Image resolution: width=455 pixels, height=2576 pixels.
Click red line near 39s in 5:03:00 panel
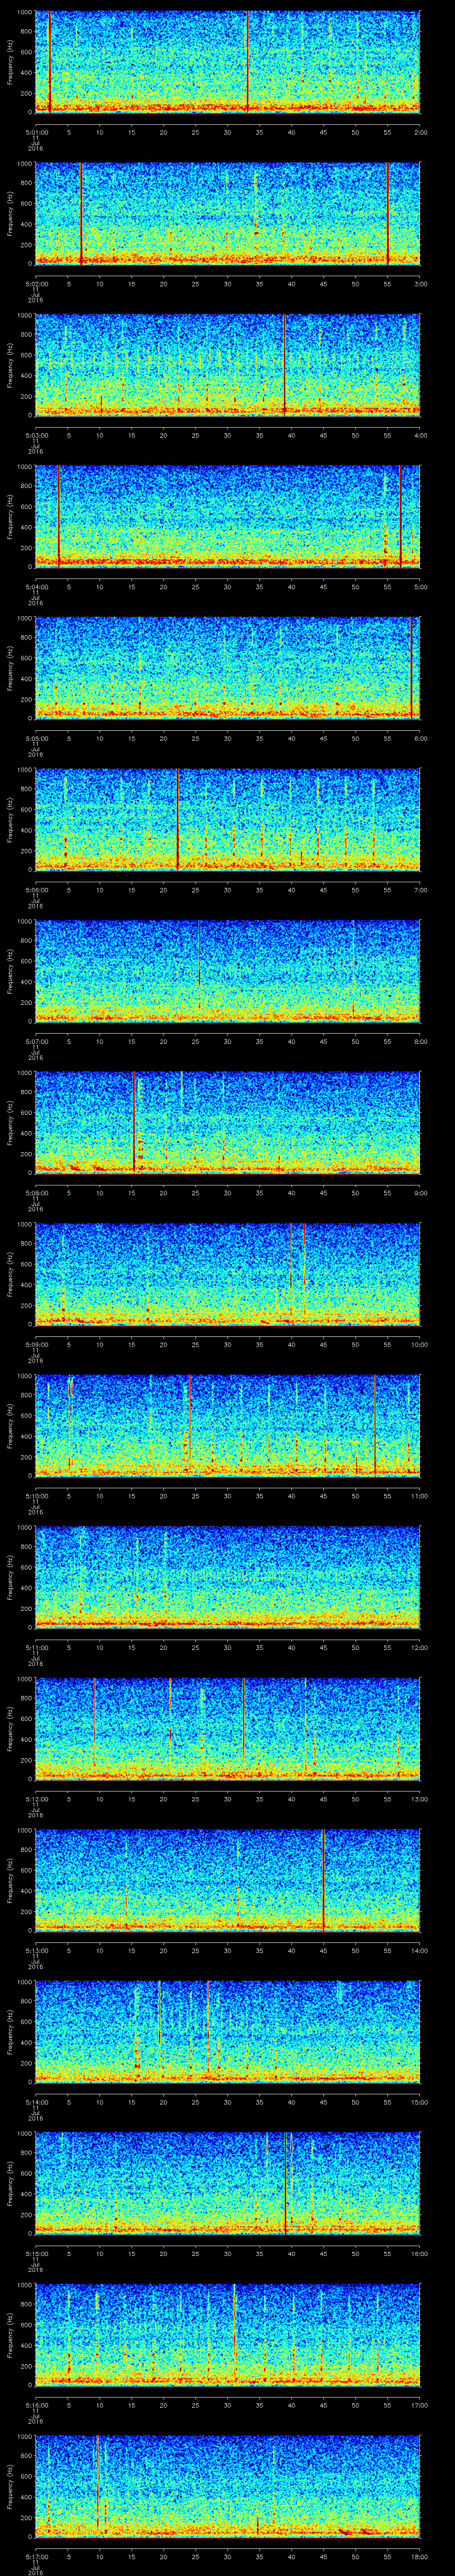(284, 365)
